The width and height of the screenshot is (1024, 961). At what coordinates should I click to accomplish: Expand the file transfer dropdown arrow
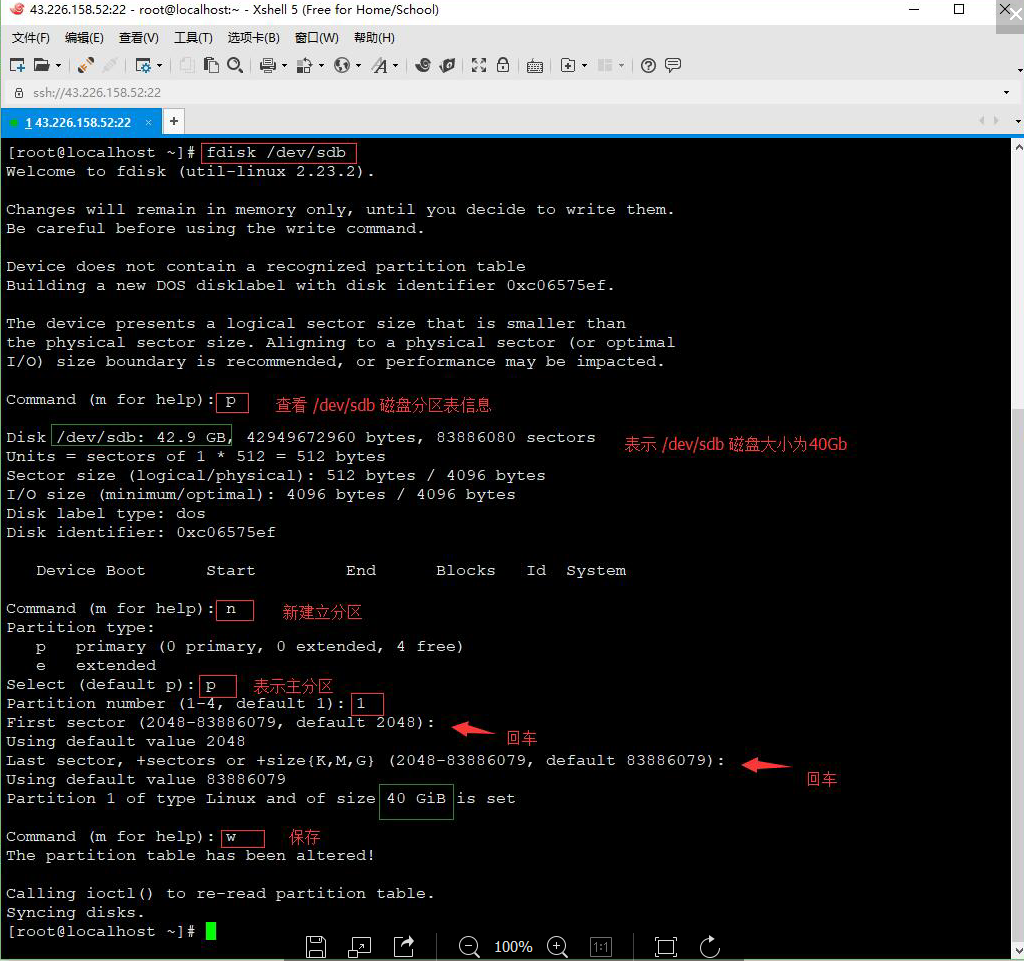pyautogui.click(x=321, y=65)
